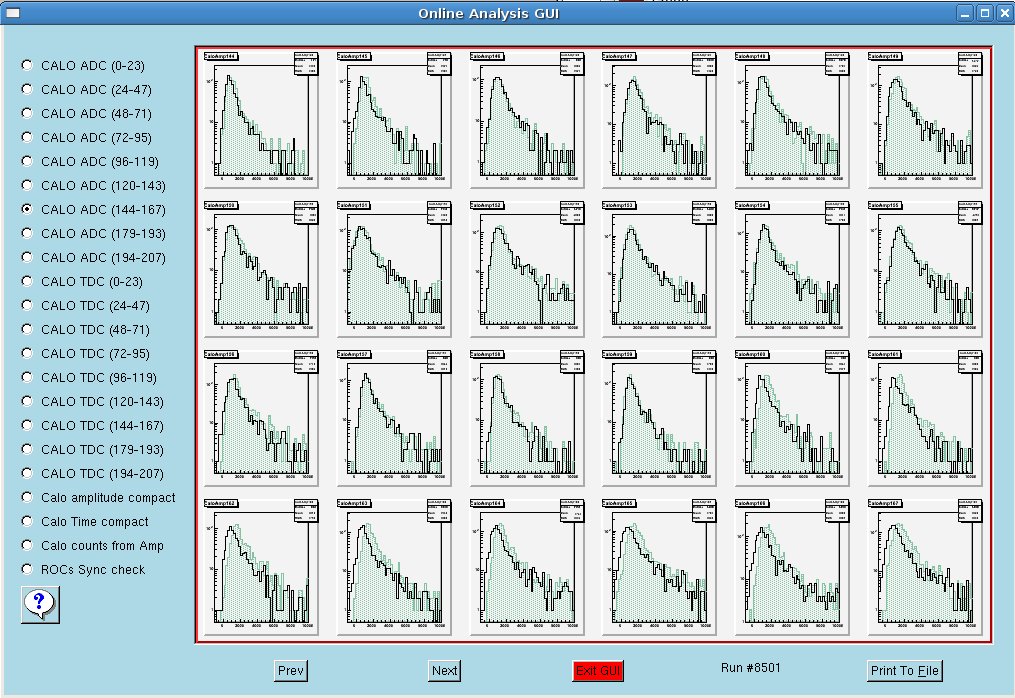The width and height of the screenshot is (1015, 698).
Task: Select CALO ADC (0-23) radio button
Action: tap(27, 65)
